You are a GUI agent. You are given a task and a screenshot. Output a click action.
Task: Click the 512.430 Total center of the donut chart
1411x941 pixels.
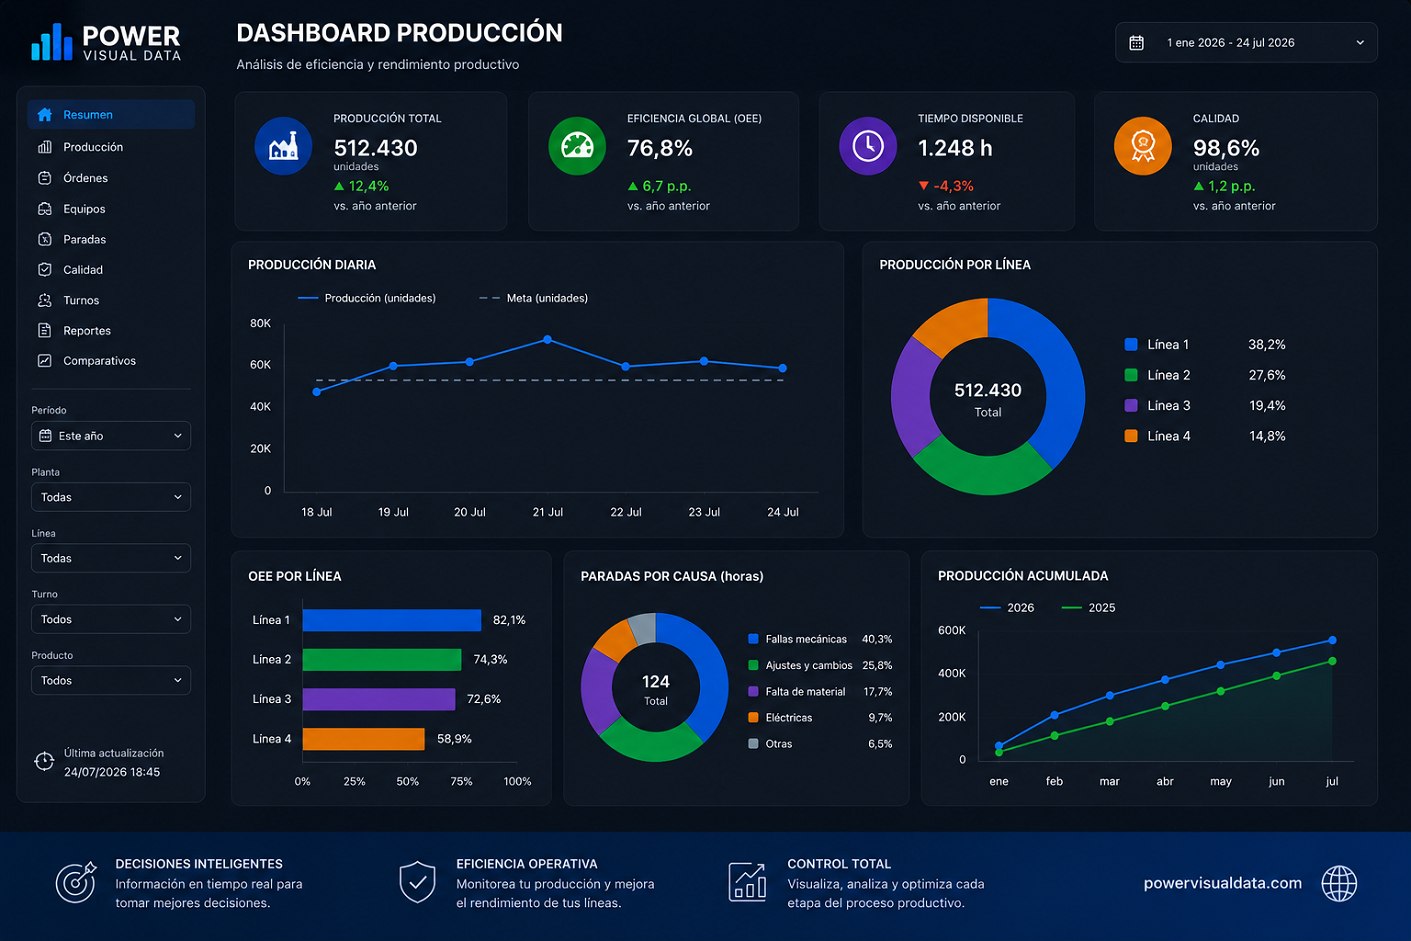click(988, 398)
